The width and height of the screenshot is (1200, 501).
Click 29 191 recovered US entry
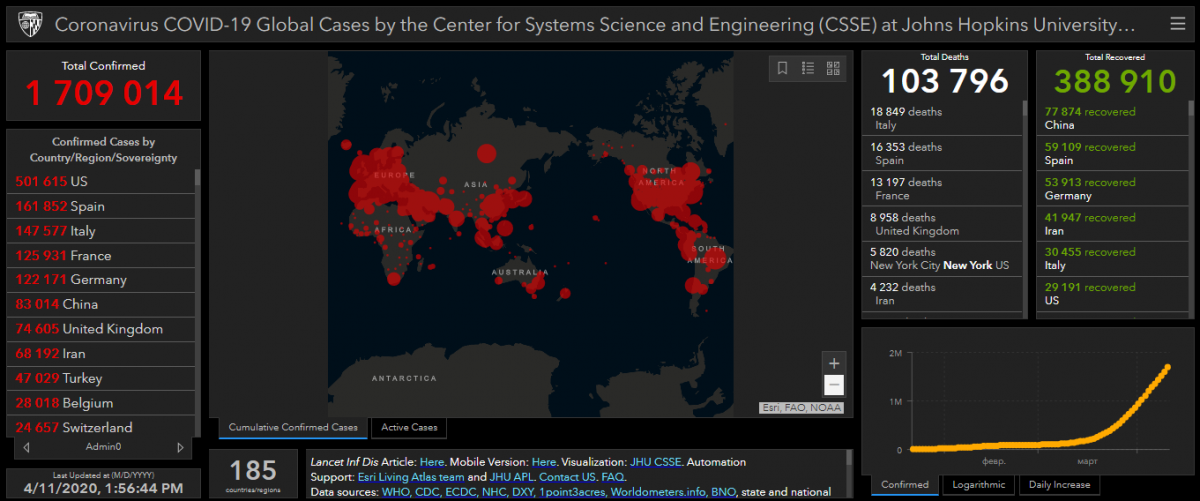[x=1112, y=294]
